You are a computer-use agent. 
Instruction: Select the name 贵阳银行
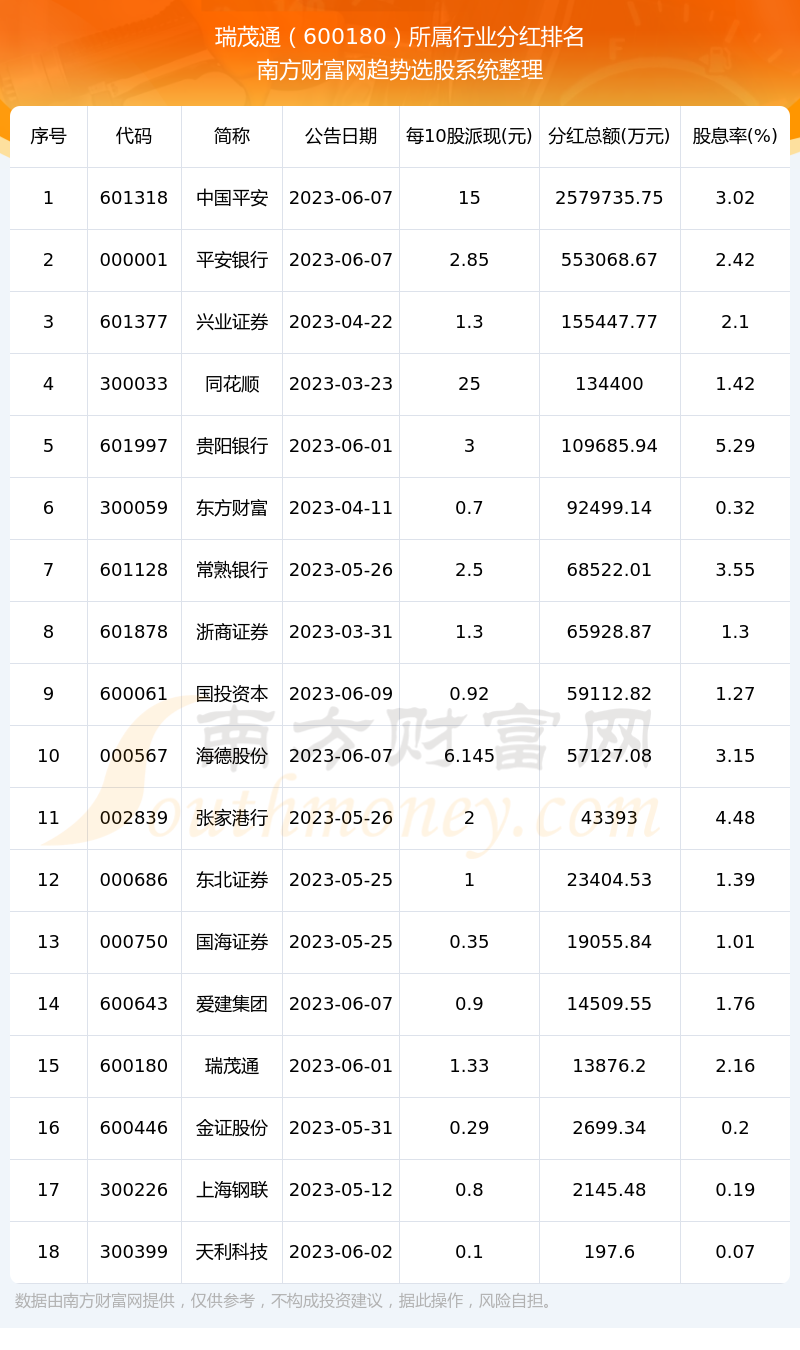point(232,446)
